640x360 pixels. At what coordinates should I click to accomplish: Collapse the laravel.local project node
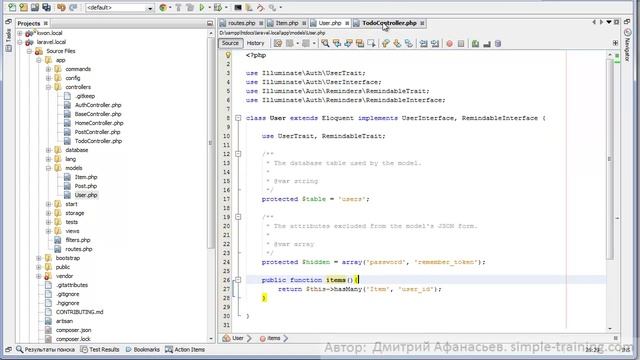20,42
